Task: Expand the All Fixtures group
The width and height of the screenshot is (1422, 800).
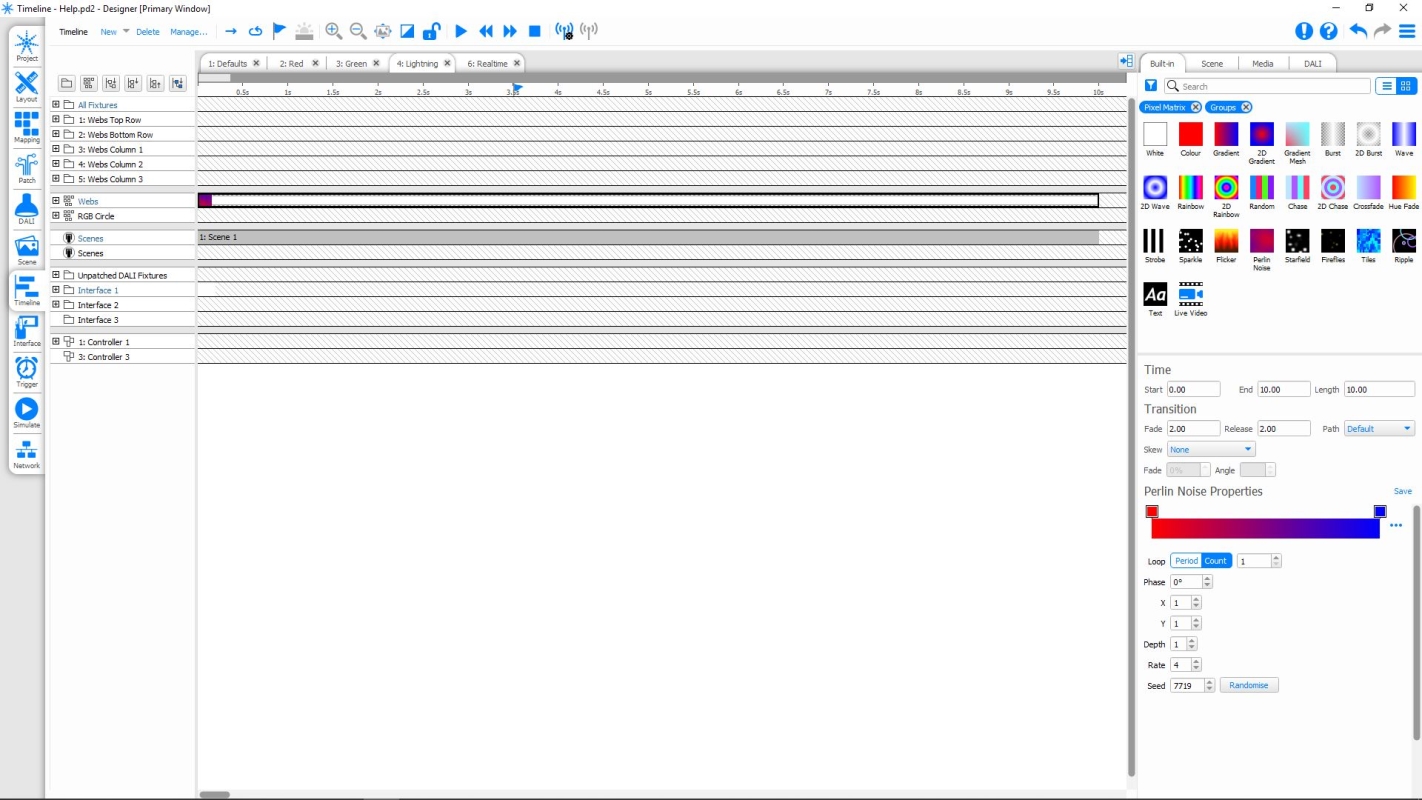Action: tap(56, 105)
